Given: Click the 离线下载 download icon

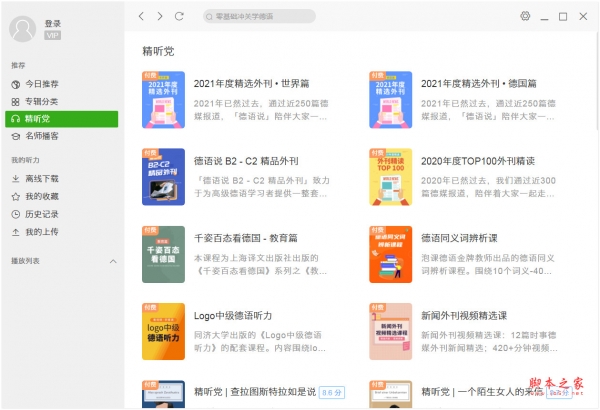Looking at the screenshot, I should tap(16, 178).
